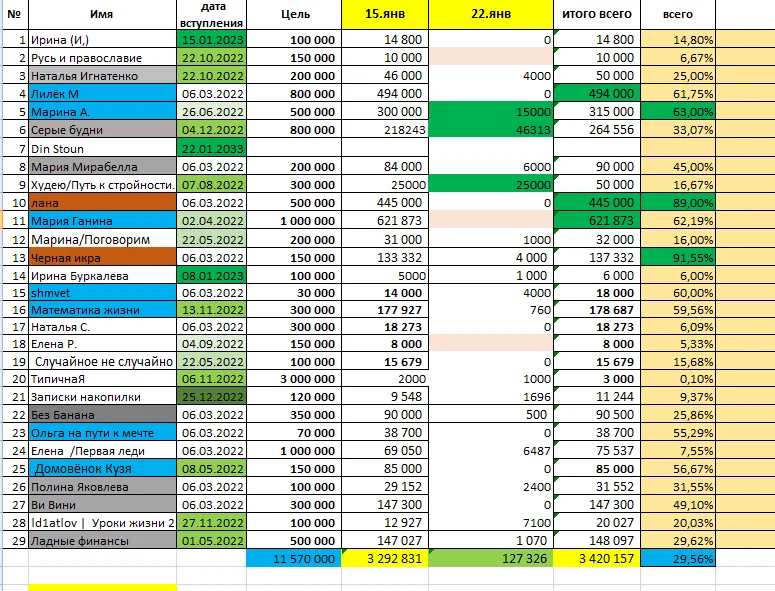Click the cell 'Марина/Поговорим'
The height and width of the screenshot is (591, 775).
pos(102,239)
